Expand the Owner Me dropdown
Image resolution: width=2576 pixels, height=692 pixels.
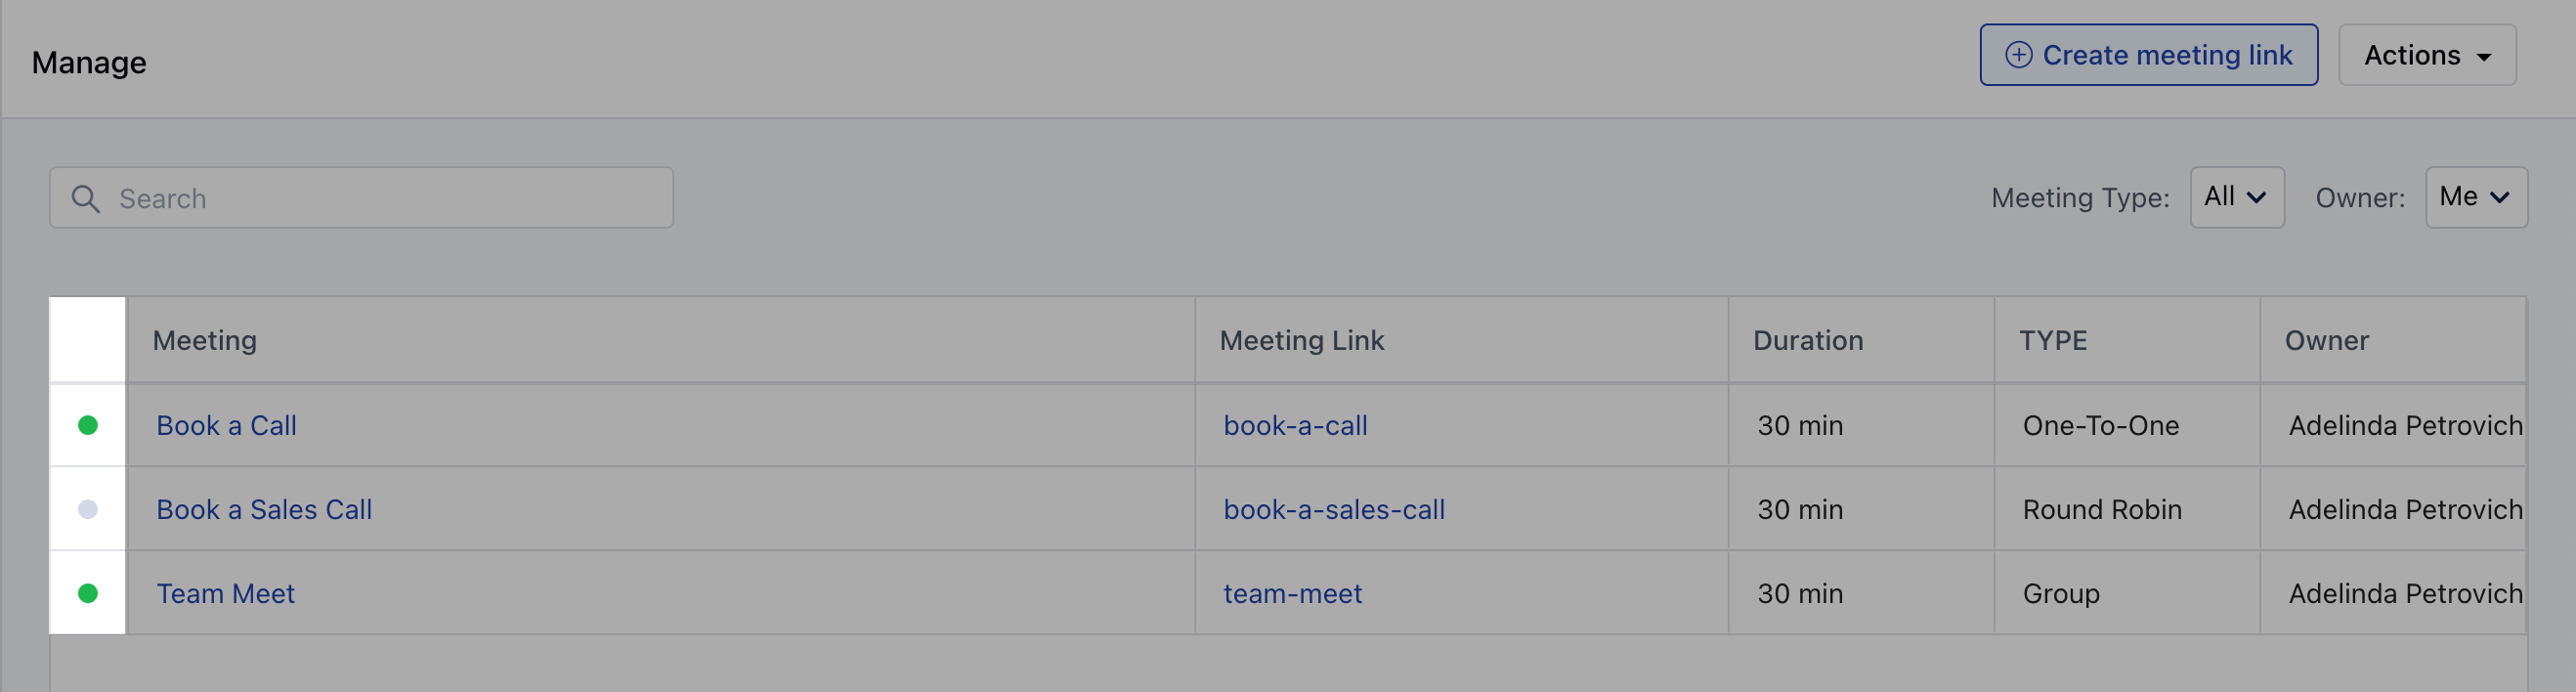tap(2476, 197)
